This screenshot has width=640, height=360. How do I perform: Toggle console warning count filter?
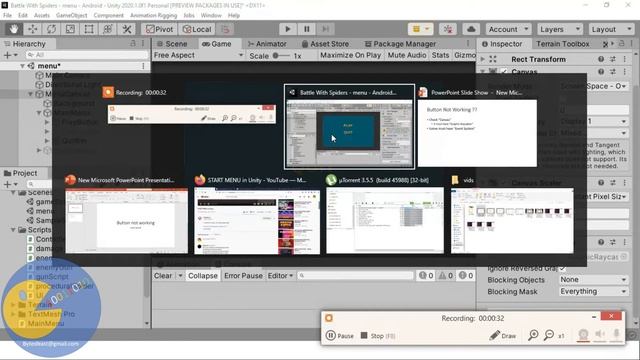click(x=446, y=276)
